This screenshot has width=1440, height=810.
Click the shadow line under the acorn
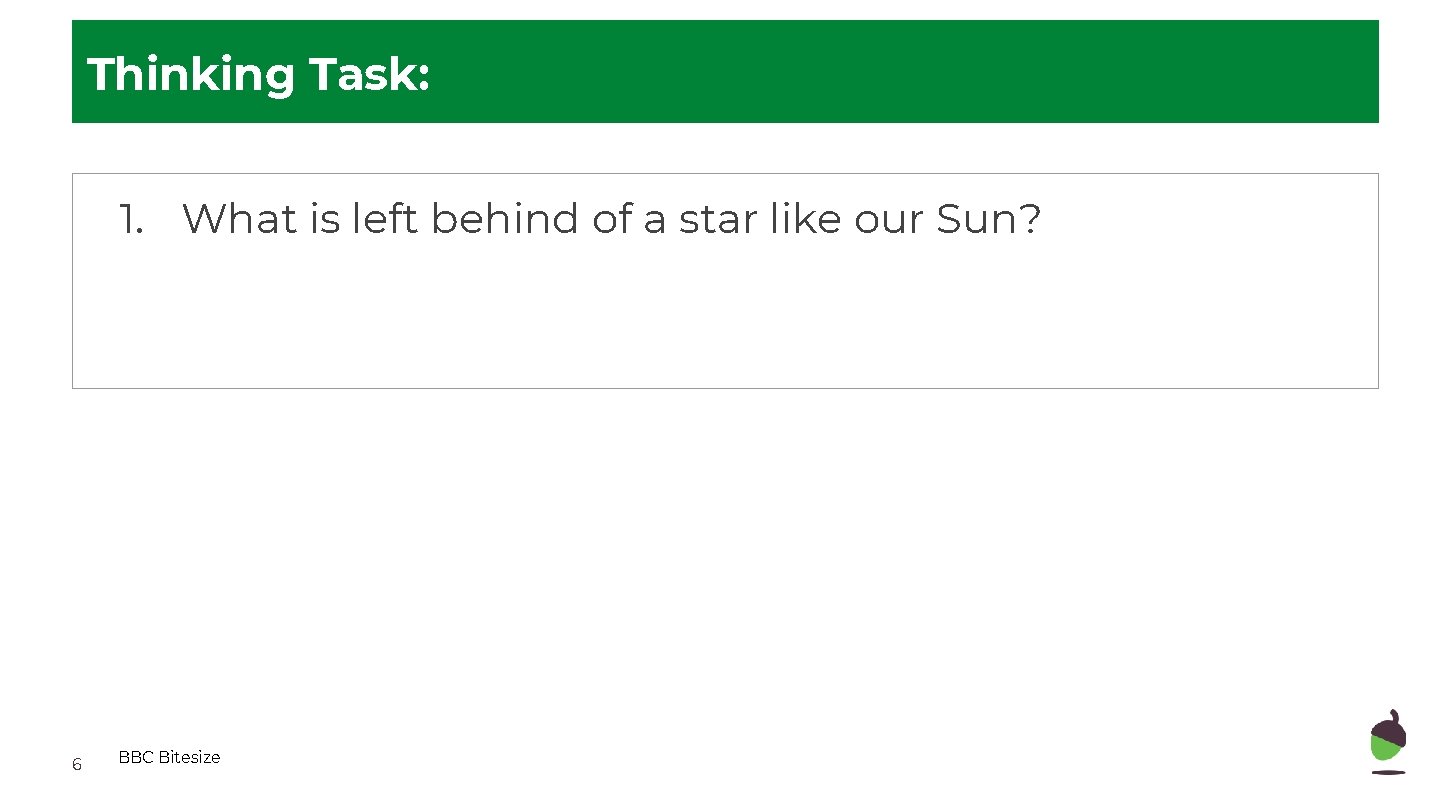pos(1388,772)
